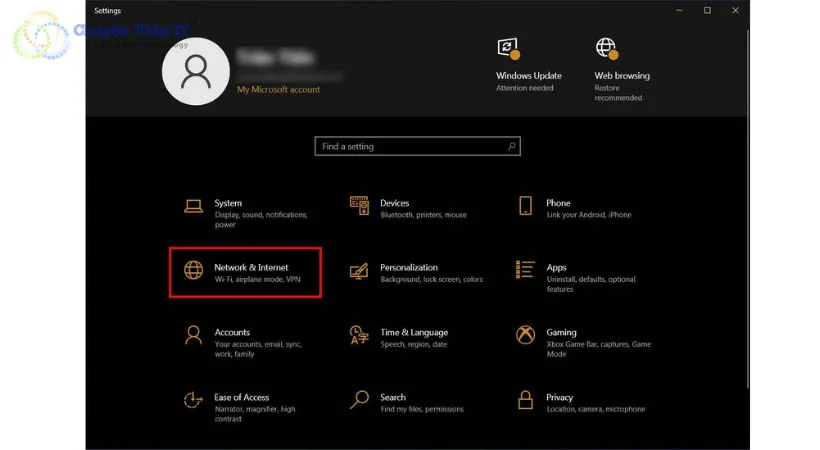The width and height of the screenshot is (820, 450).
Task: Click the Find a setting search box
Action: tap(410, 146)
